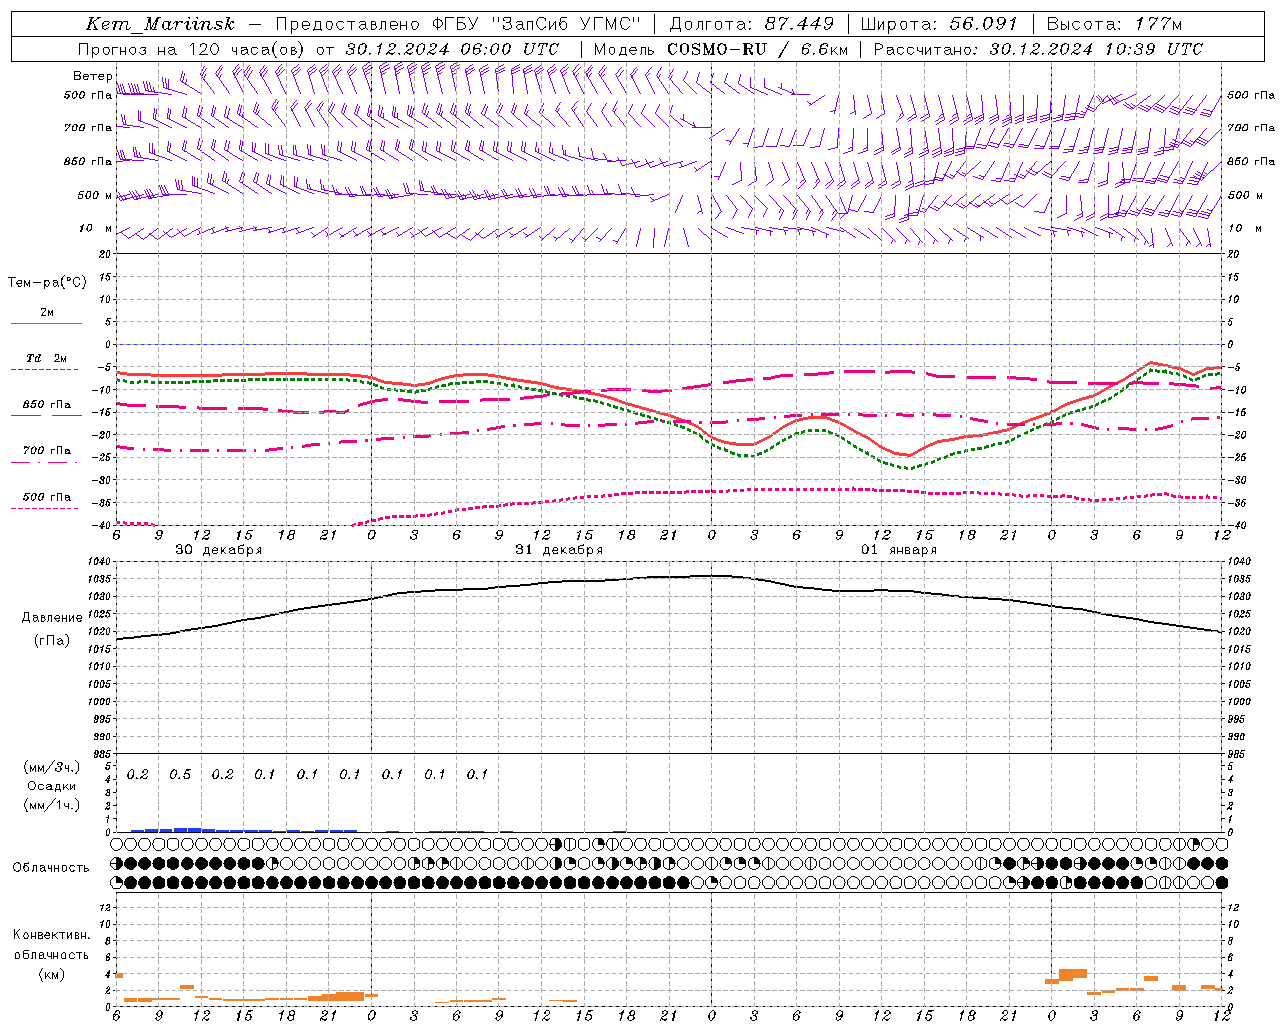Image resolution: width=1280 pixels, height=1024 pixels.
Task: Click the '(мм/3ч.)' precipitation unit label
Action: click(52, 767)
